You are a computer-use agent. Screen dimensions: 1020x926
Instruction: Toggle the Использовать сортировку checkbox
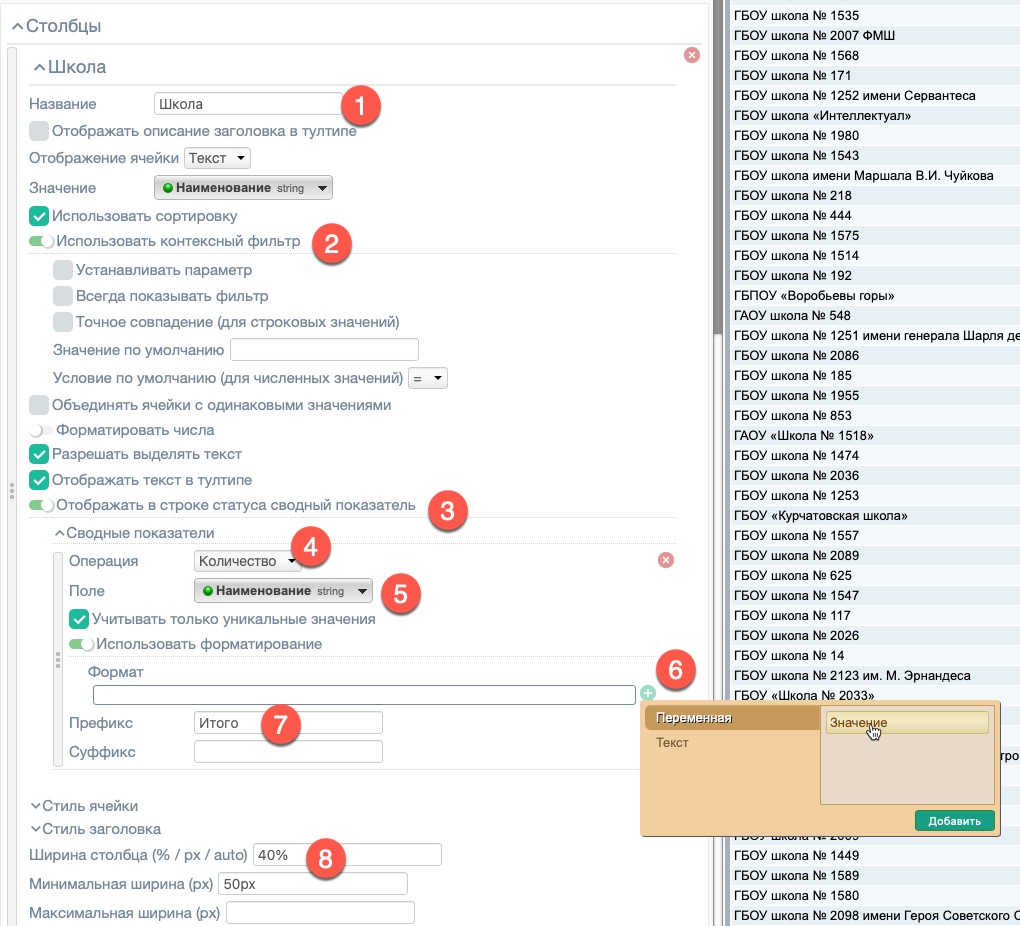click(39, 215)
